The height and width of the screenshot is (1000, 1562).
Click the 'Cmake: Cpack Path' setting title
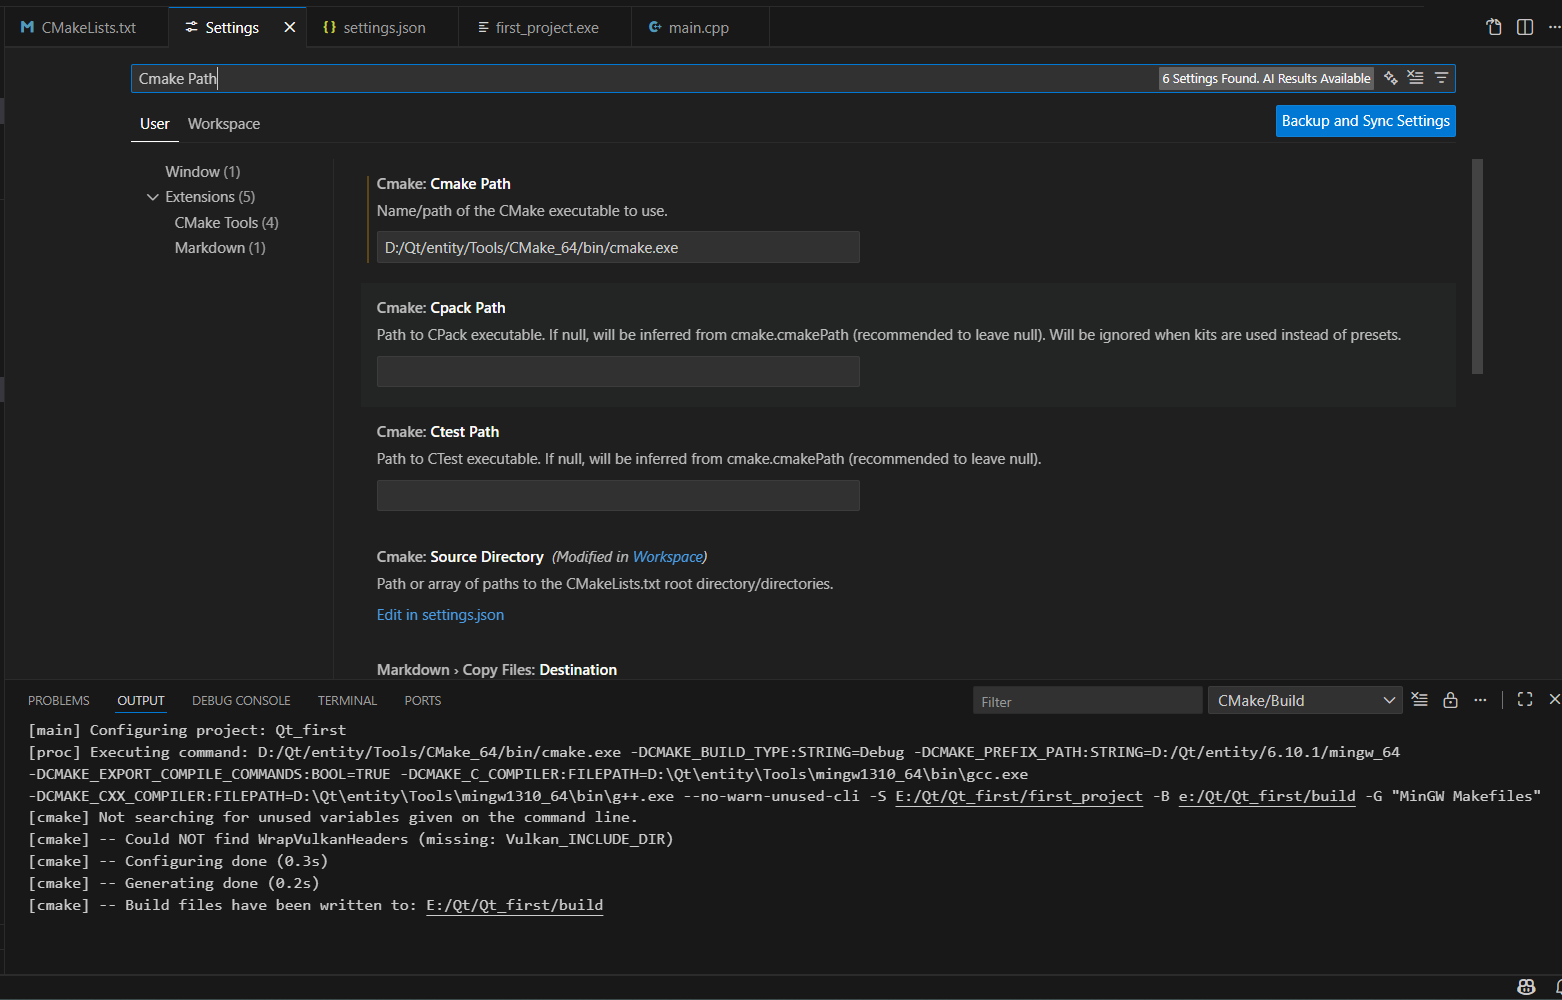(441, 308)
